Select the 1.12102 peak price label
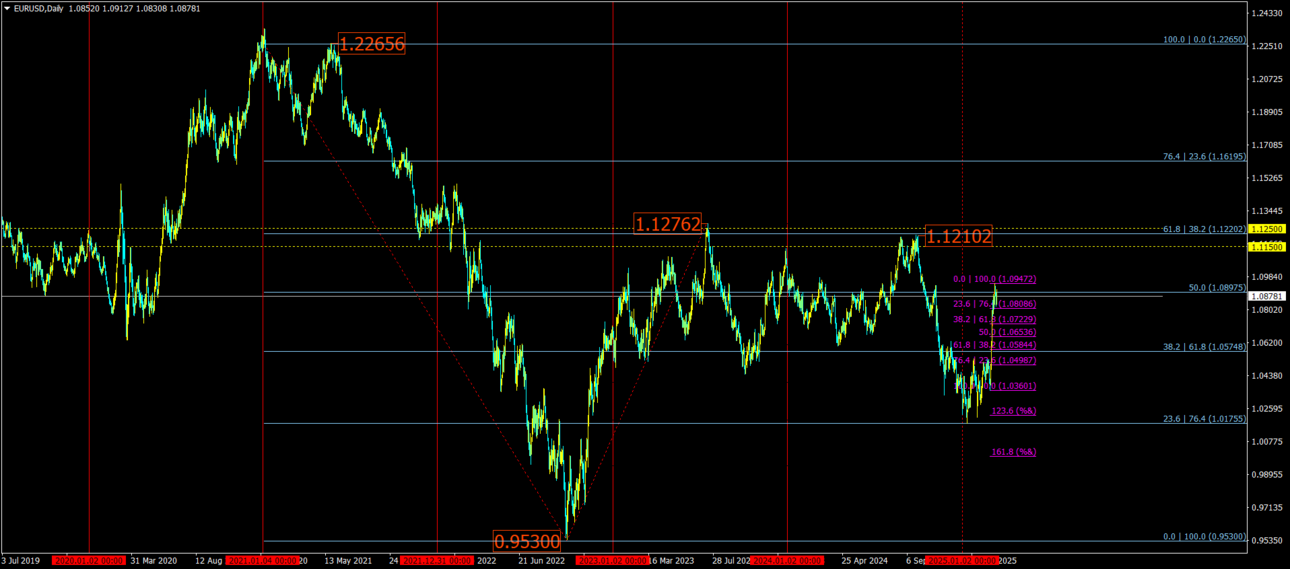 958,237
